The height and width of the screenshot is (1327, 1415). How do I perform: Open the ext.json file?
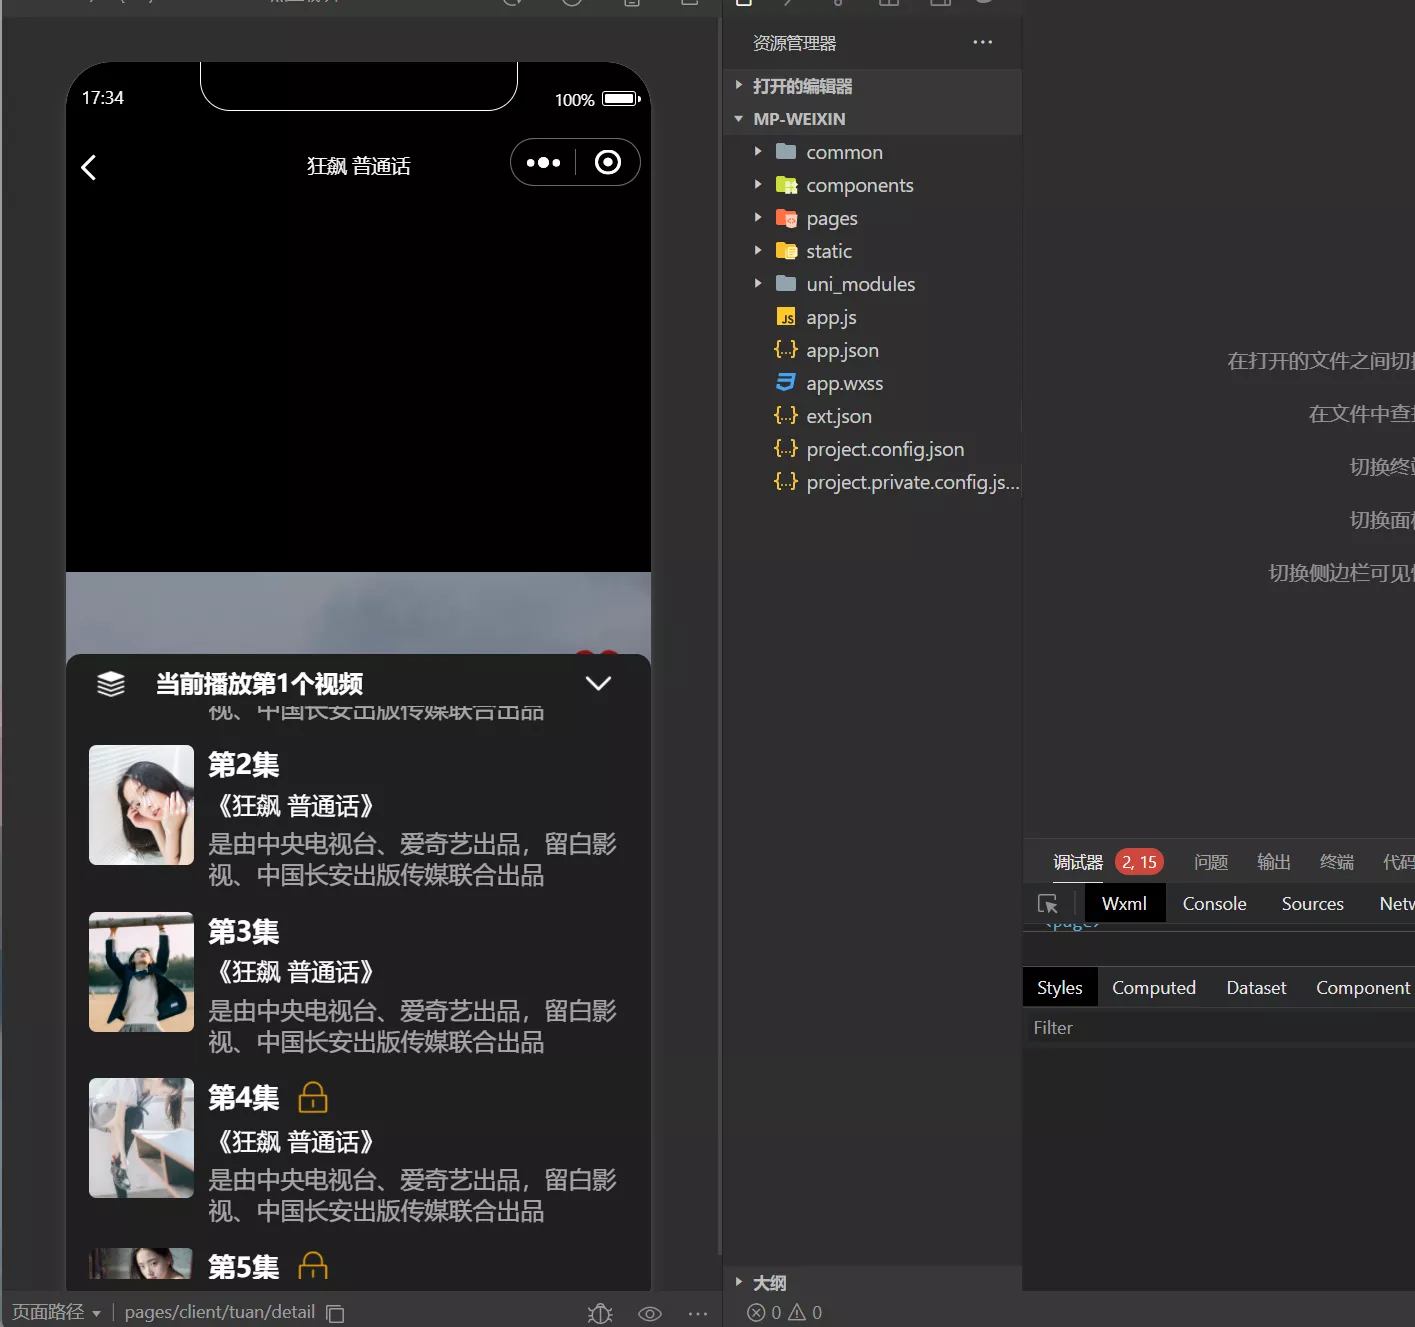tap(839, 416)
